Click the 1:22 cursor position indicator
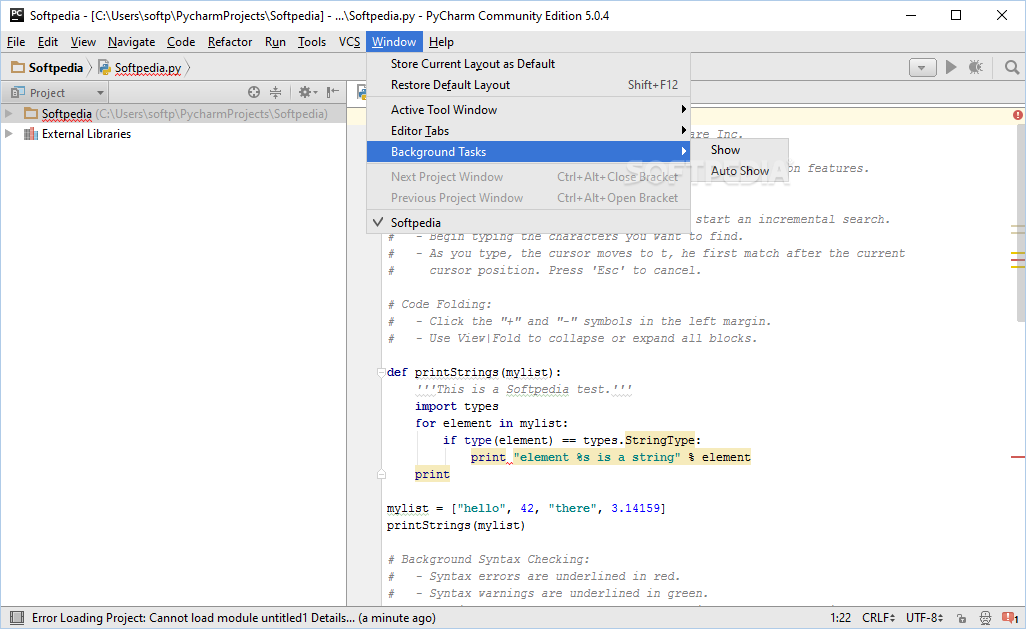The height and width of the screenshot is (629, 1026). coord(840,617)
